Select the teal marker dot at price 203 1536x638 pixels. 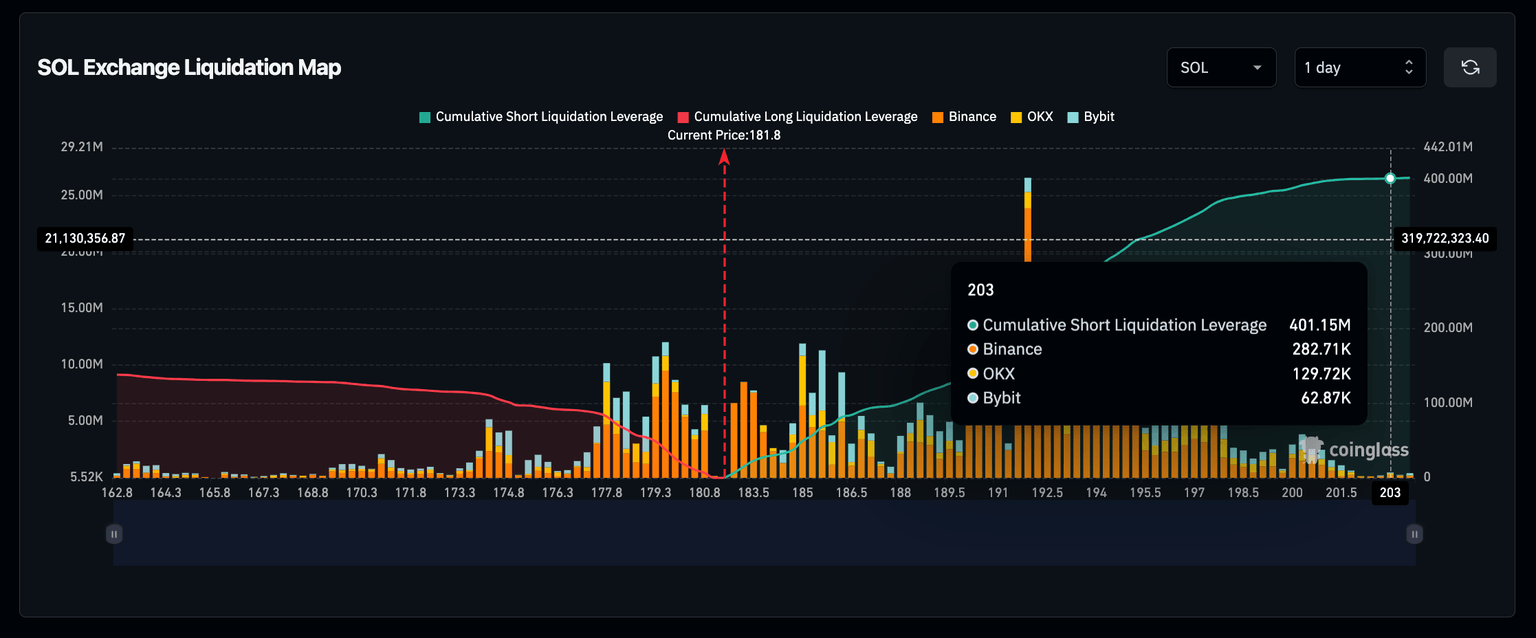(1390, 178)
